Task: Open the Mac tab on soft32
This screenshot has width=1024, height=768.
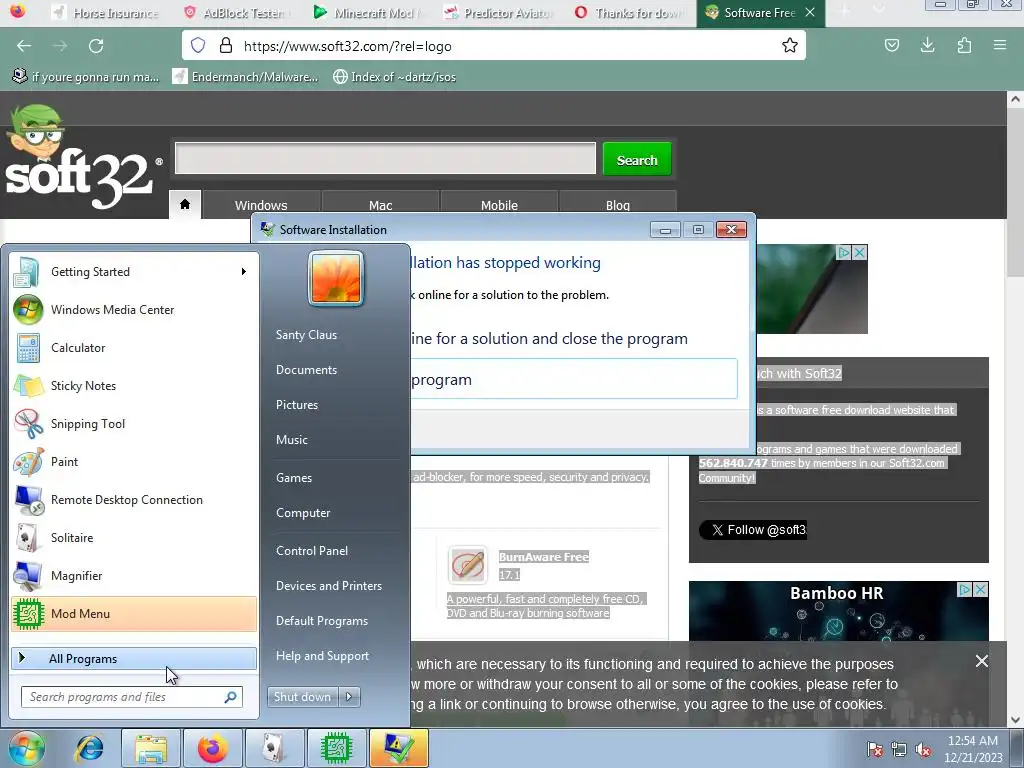Action: [380, 205]
